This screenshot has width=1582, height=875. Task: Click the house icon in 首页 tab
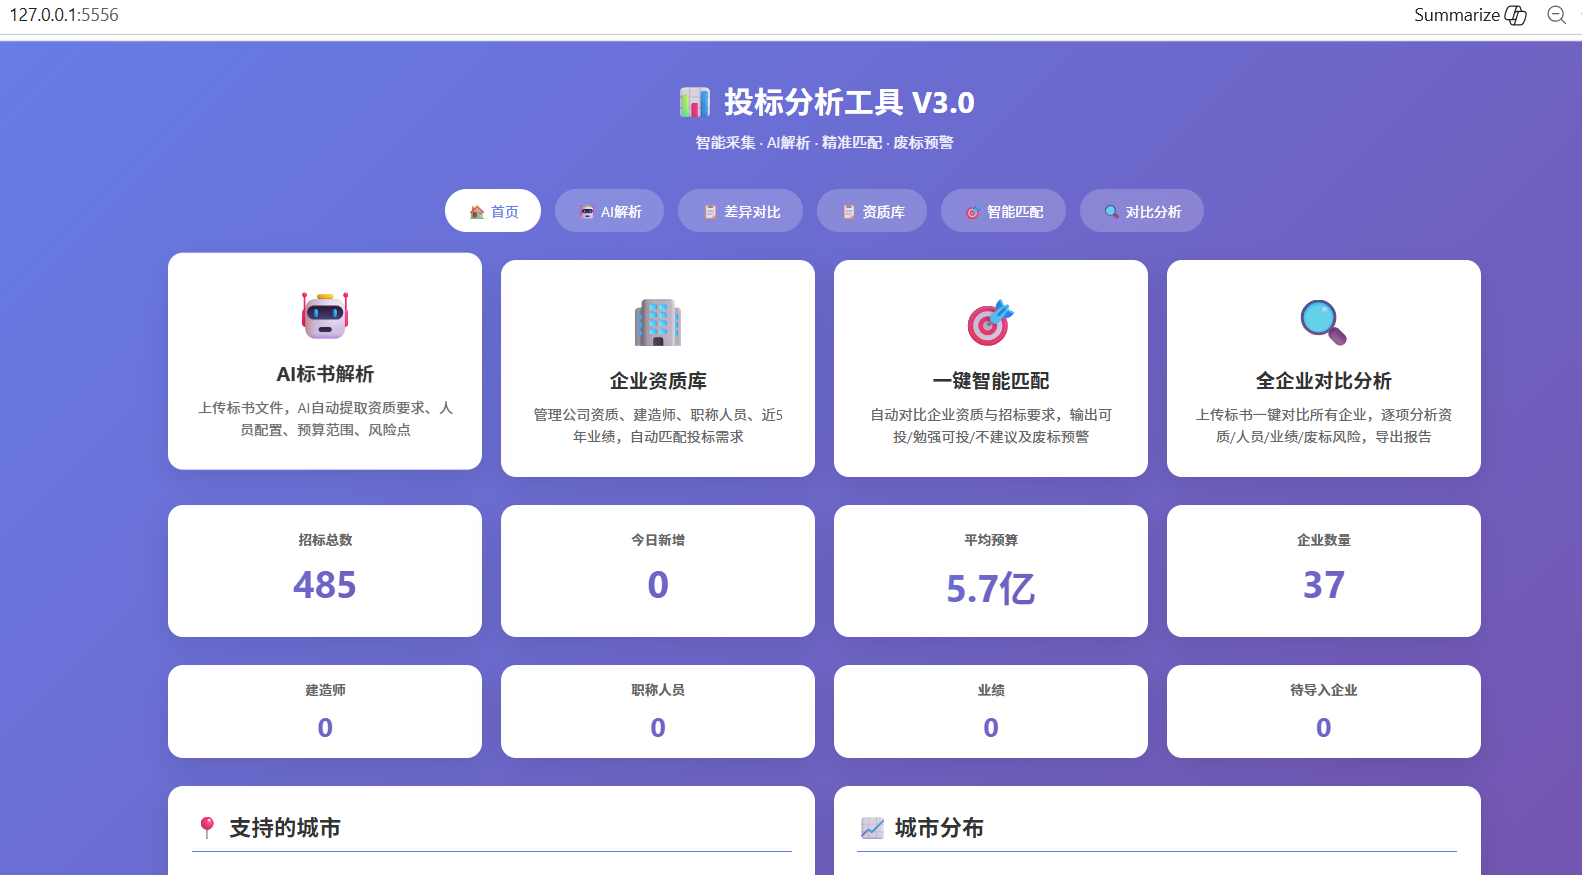click(x=477, y=212)
